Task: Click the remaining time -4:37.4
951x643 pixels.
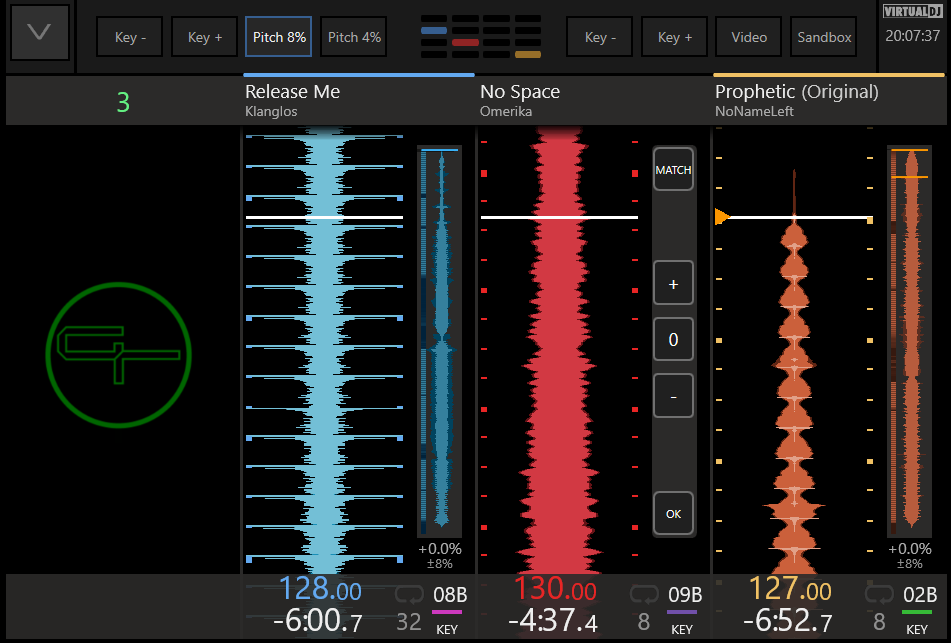Action: (x=553, y=621)
